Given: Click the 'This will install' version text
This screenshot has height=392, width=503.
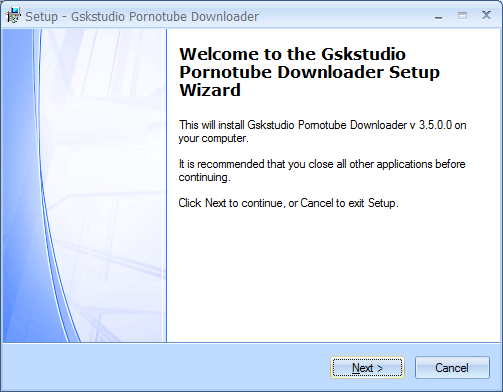Looking at the screenshot, I should [322, 131].
